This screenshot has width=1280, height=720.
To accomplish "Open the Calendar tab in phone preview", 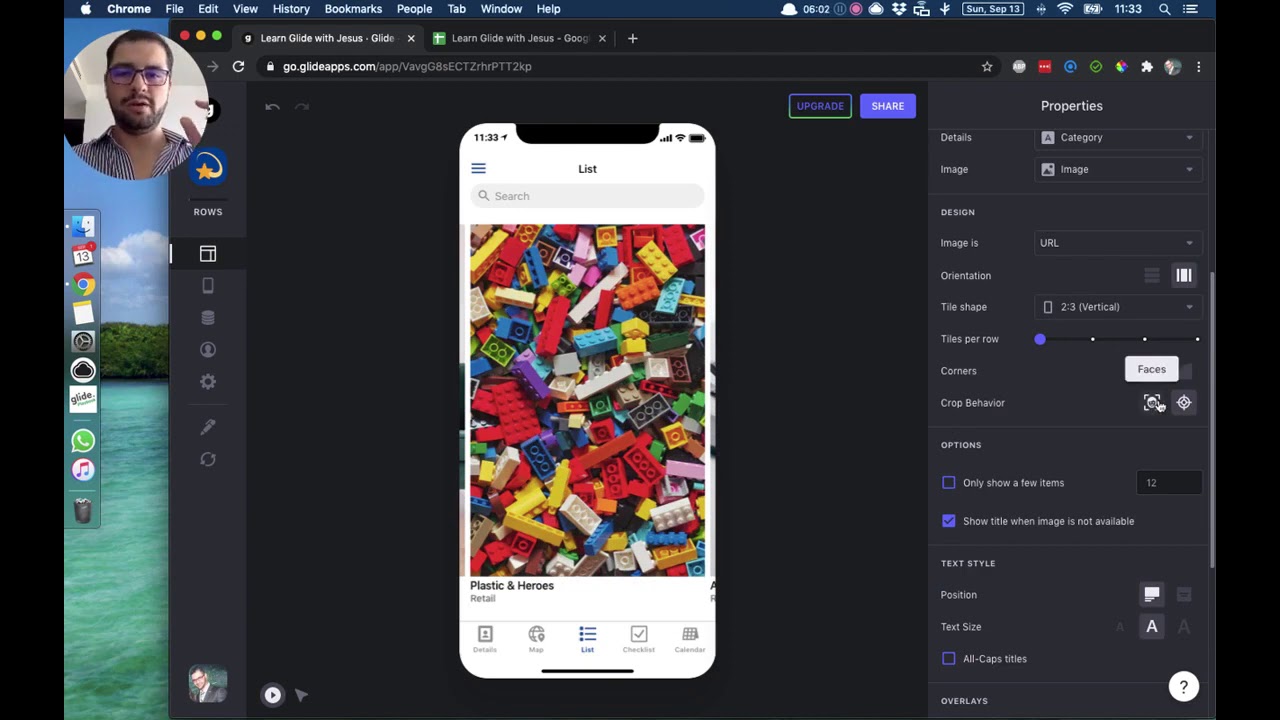I will pos(690,639).
